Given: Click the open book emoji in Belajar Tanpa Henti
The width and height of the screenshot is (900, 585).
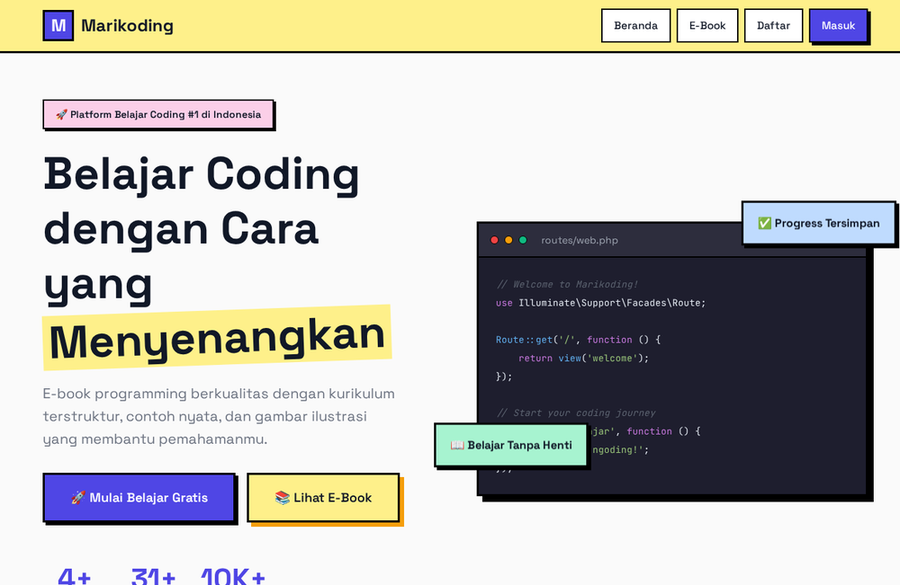Looking at the screenshot, I should [x=457, y=445].
